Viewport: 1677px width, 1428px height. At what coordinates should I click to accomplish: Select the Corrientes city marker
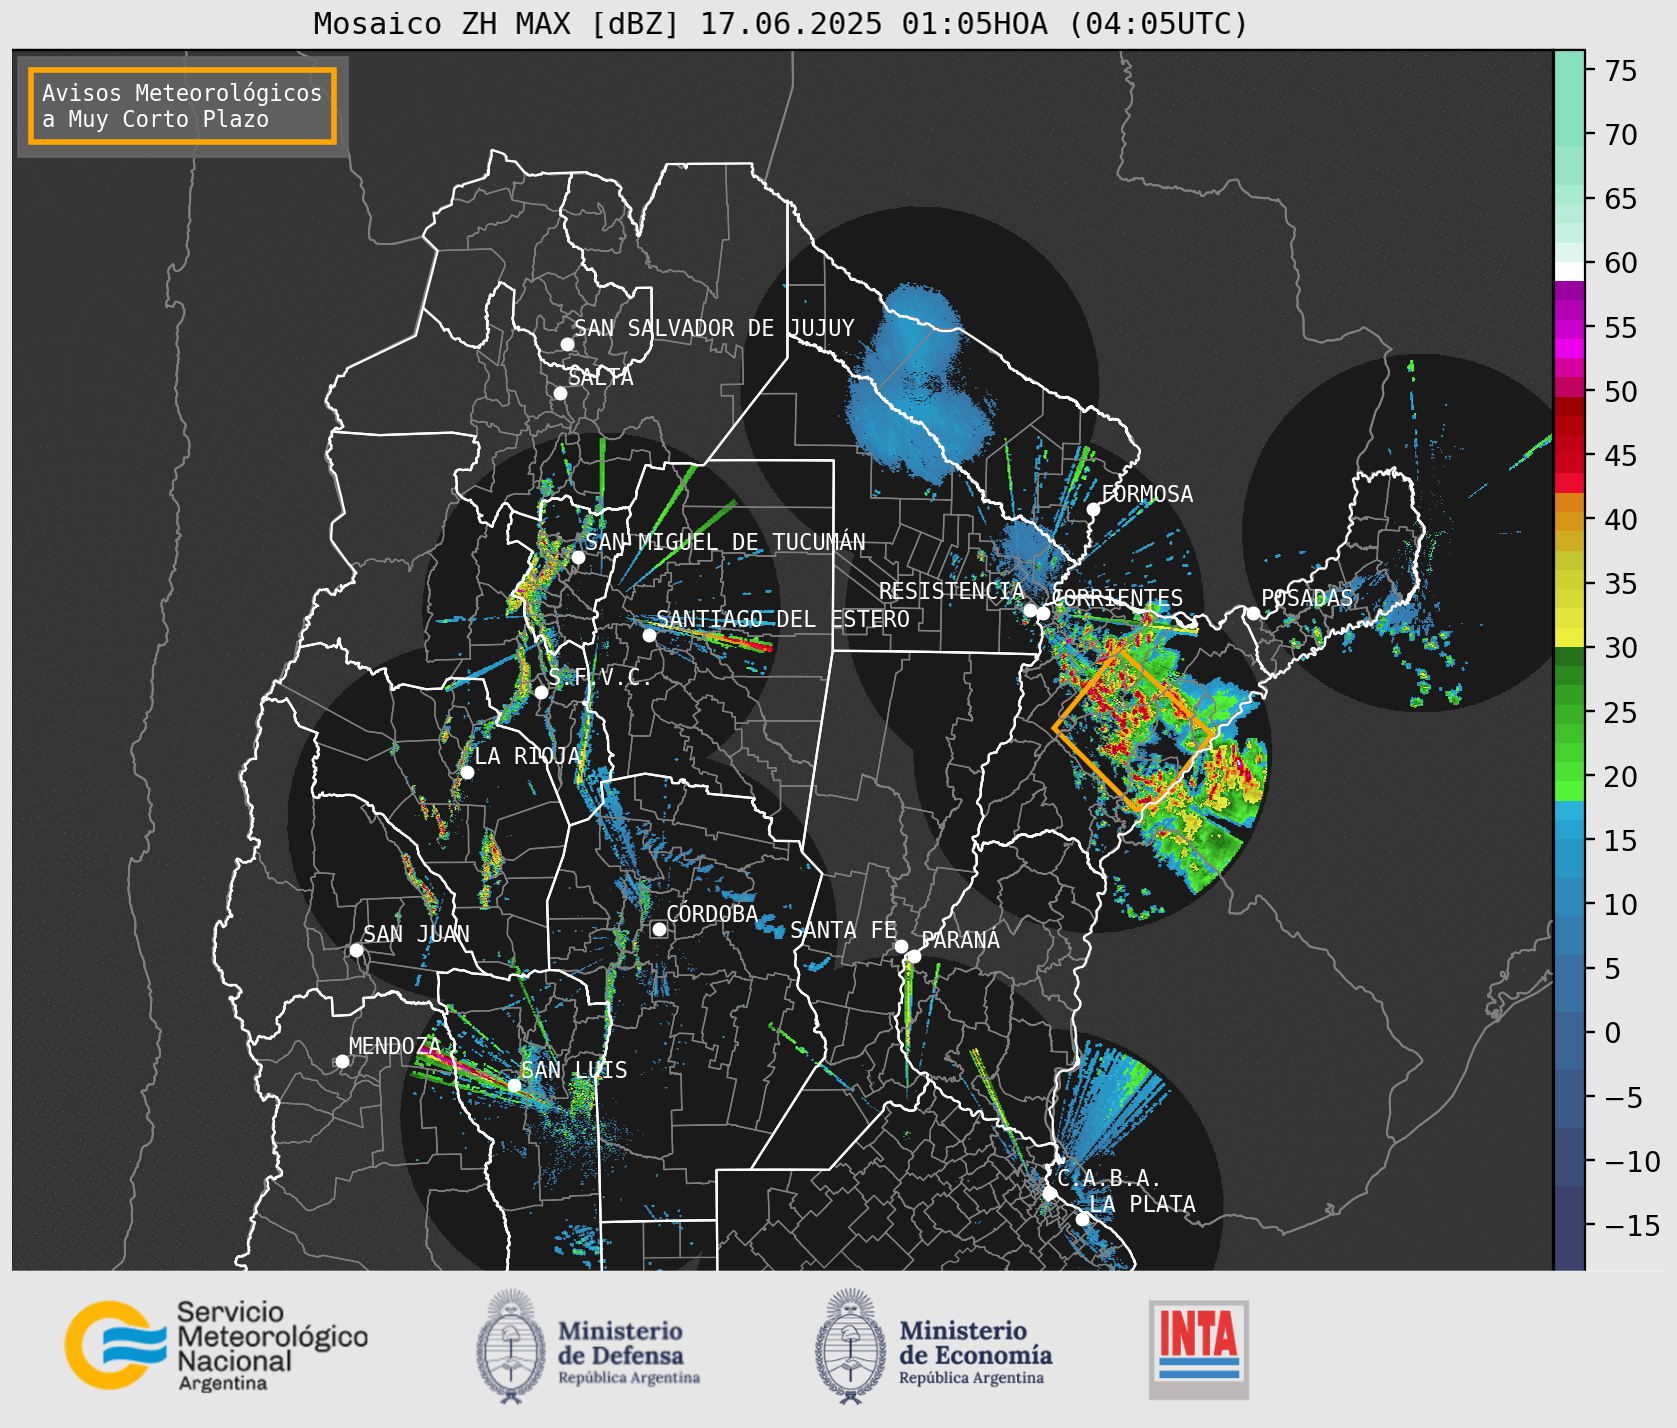click(x=1043, y=613)
